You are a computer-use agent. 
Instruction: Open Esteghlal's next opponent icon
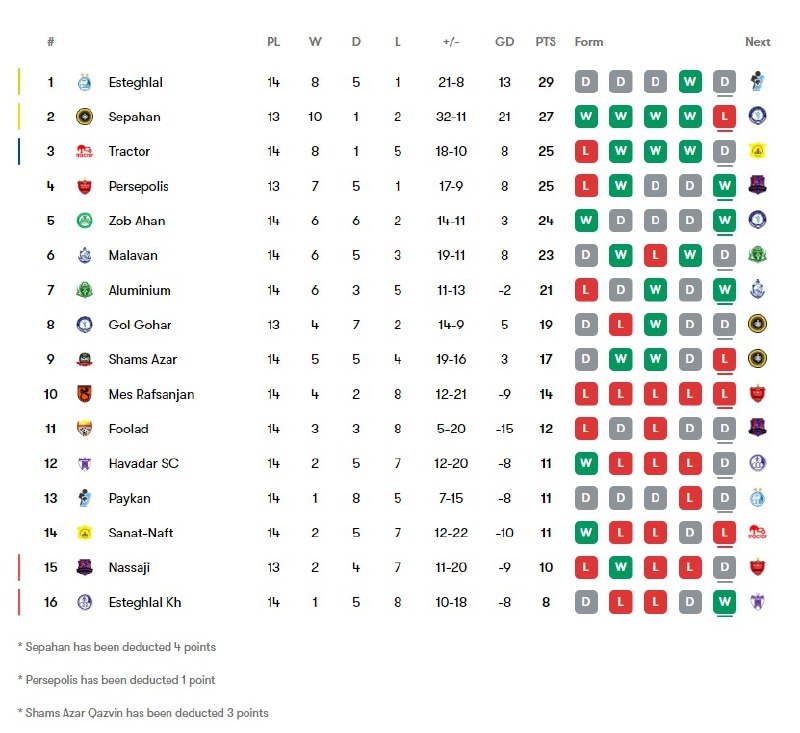(x=758, y=82)
